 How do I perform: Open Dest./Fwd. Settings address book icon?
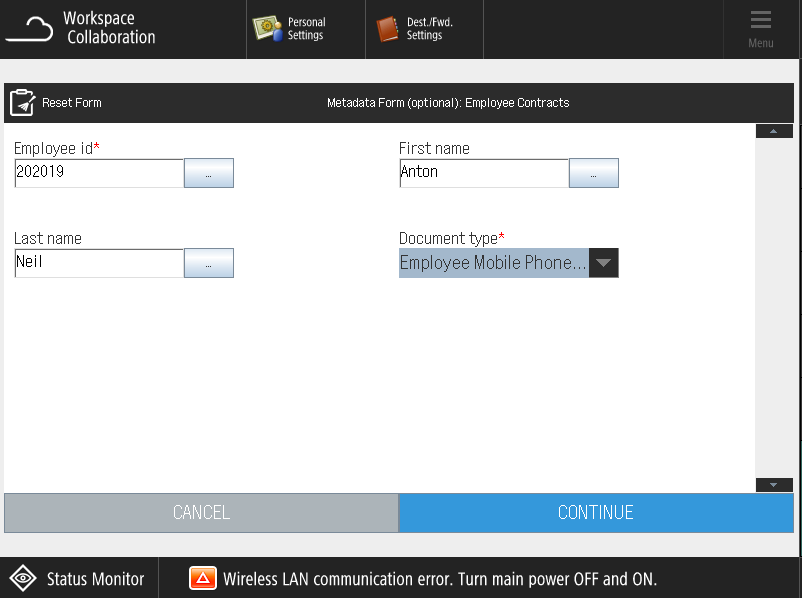(x=387, y=29)
